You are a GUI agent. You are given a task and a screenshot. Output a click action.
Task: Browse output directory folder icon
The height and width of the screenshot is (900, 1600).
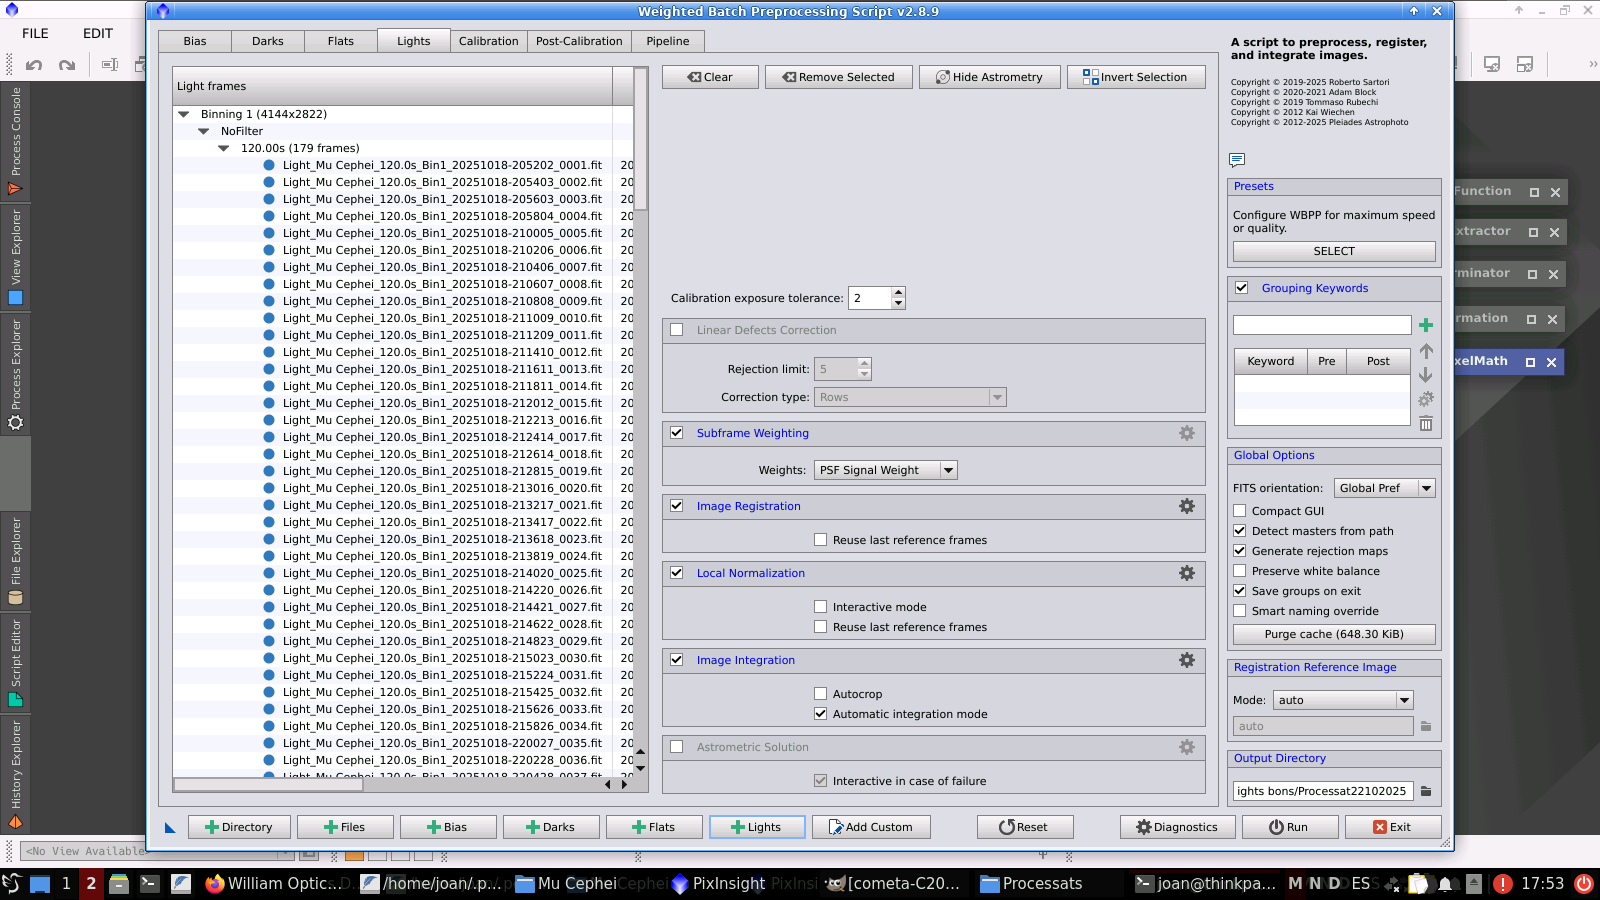(1426, 791)
